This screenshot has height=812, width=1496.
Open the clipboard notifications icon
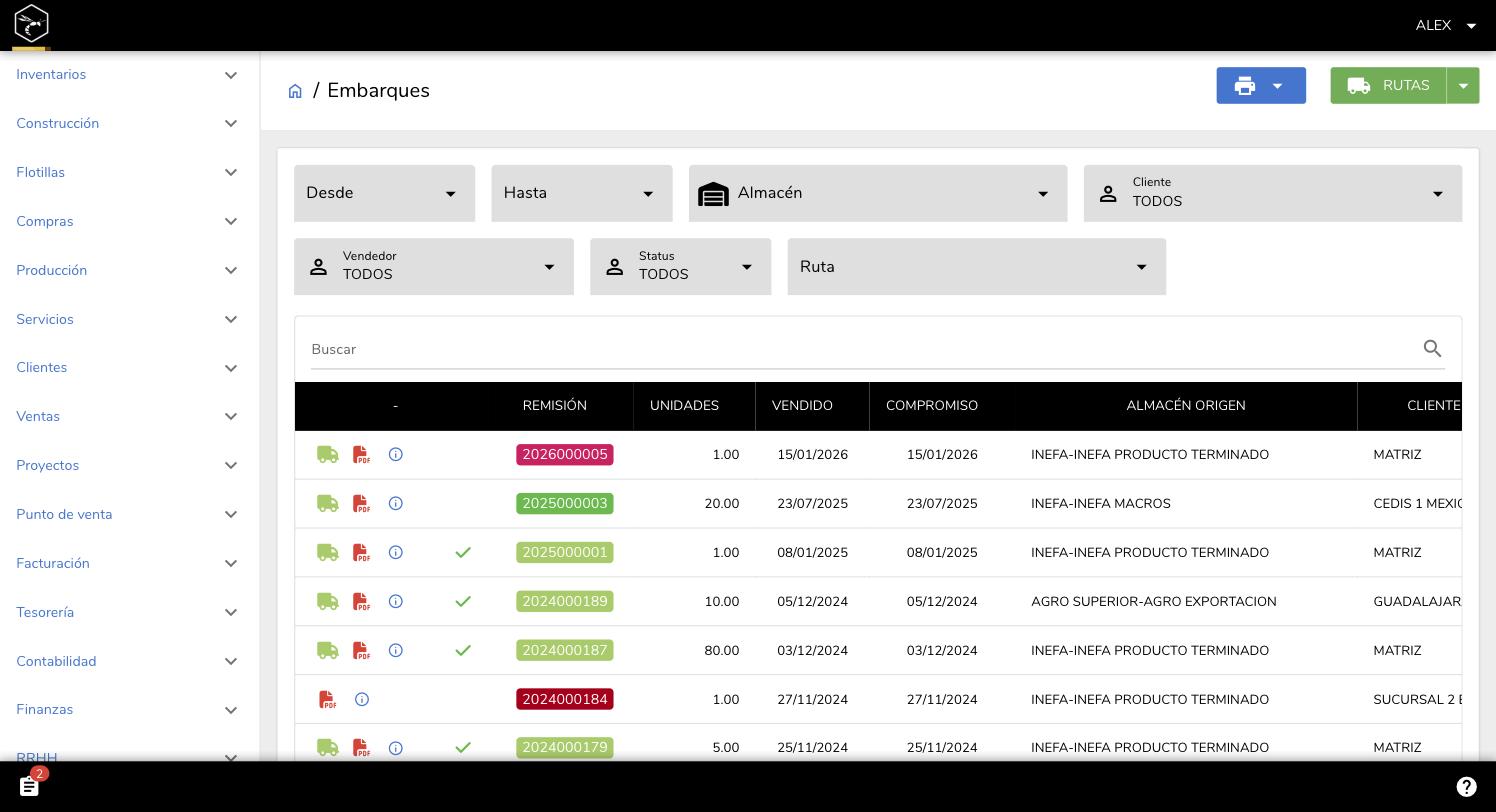(30, 787)
